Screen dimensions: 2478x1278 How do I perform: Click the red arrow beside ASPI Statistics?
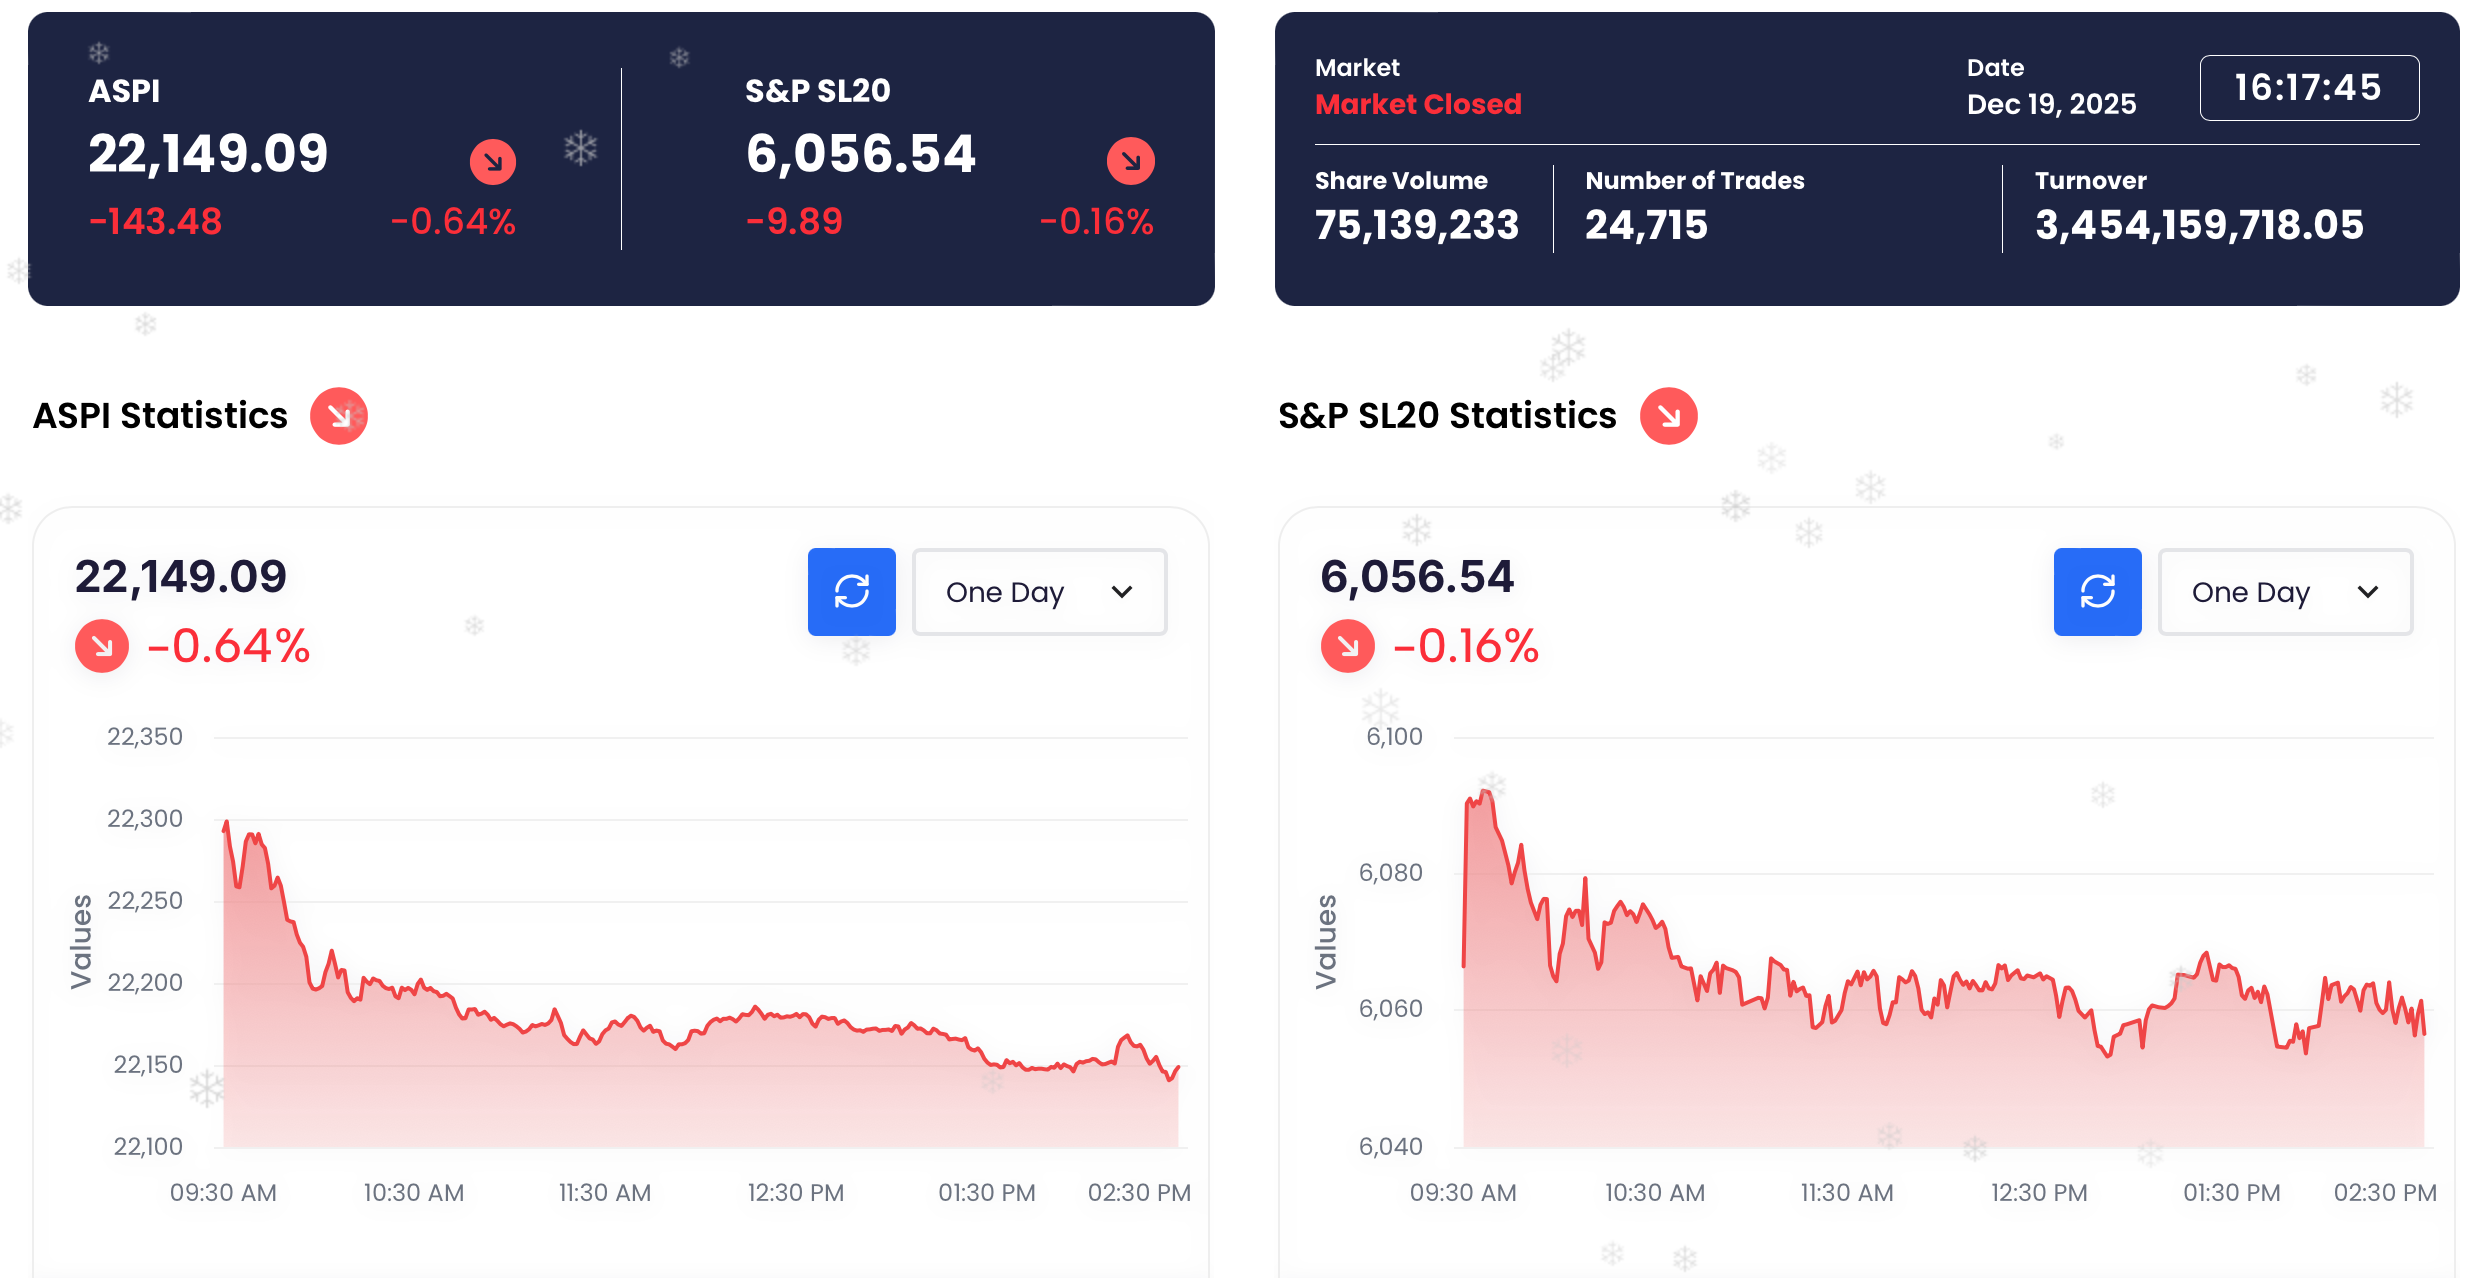coord(339,416)
